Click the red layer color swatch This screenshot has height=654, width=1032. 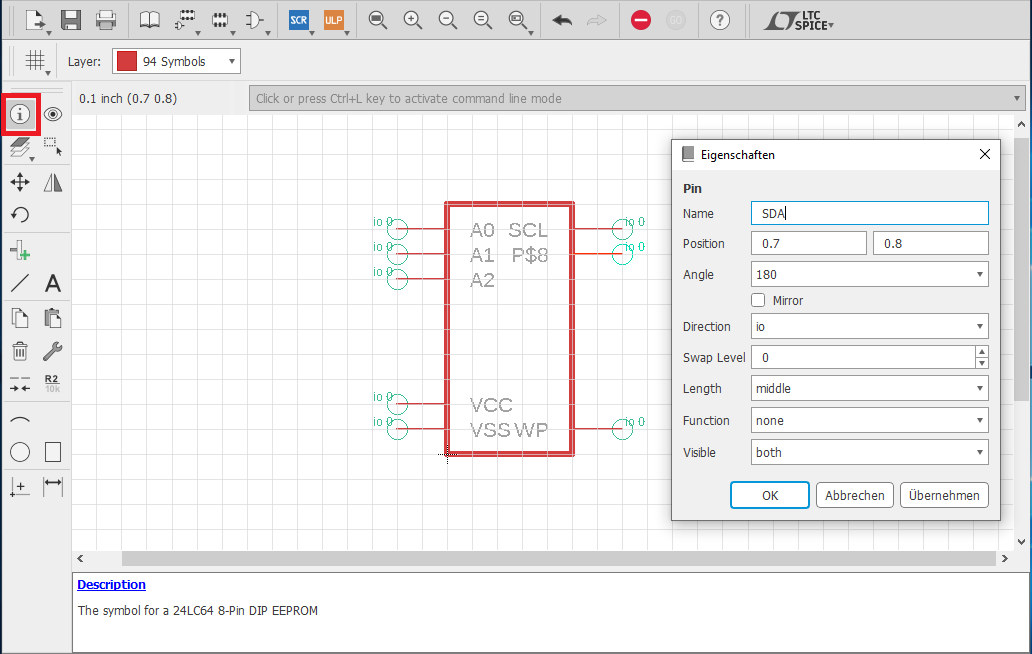pos(126,61)
